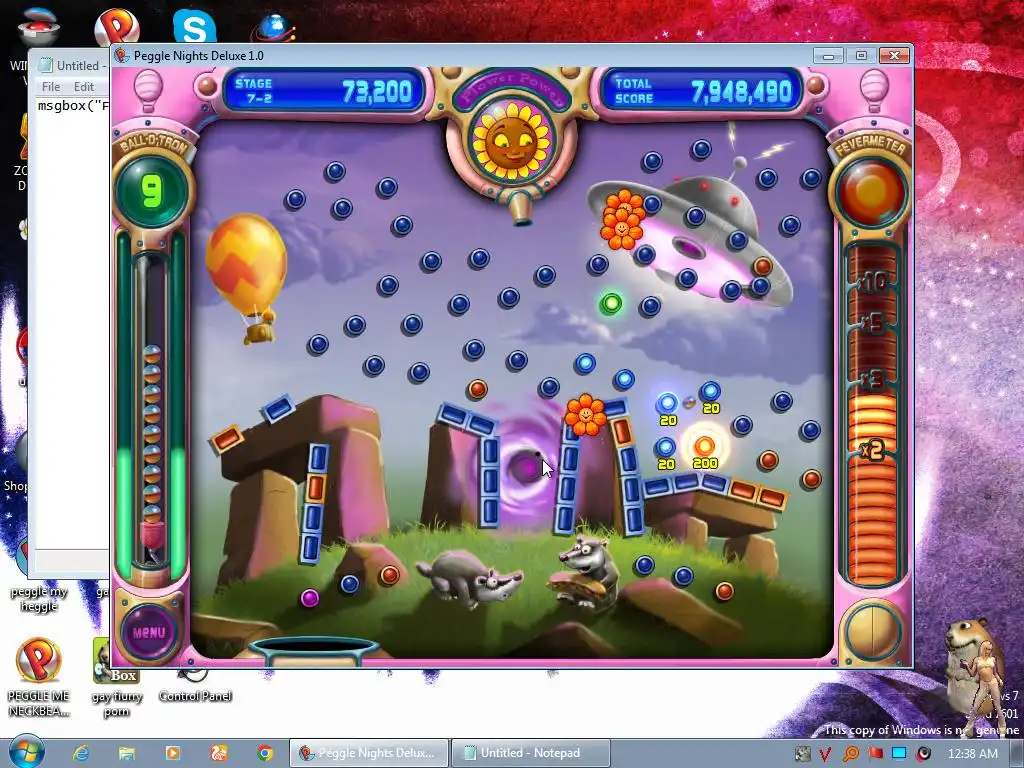Click the ball launcher cannon nozzle
This screenshot has width=1024, height=768.
coord(519,209)
